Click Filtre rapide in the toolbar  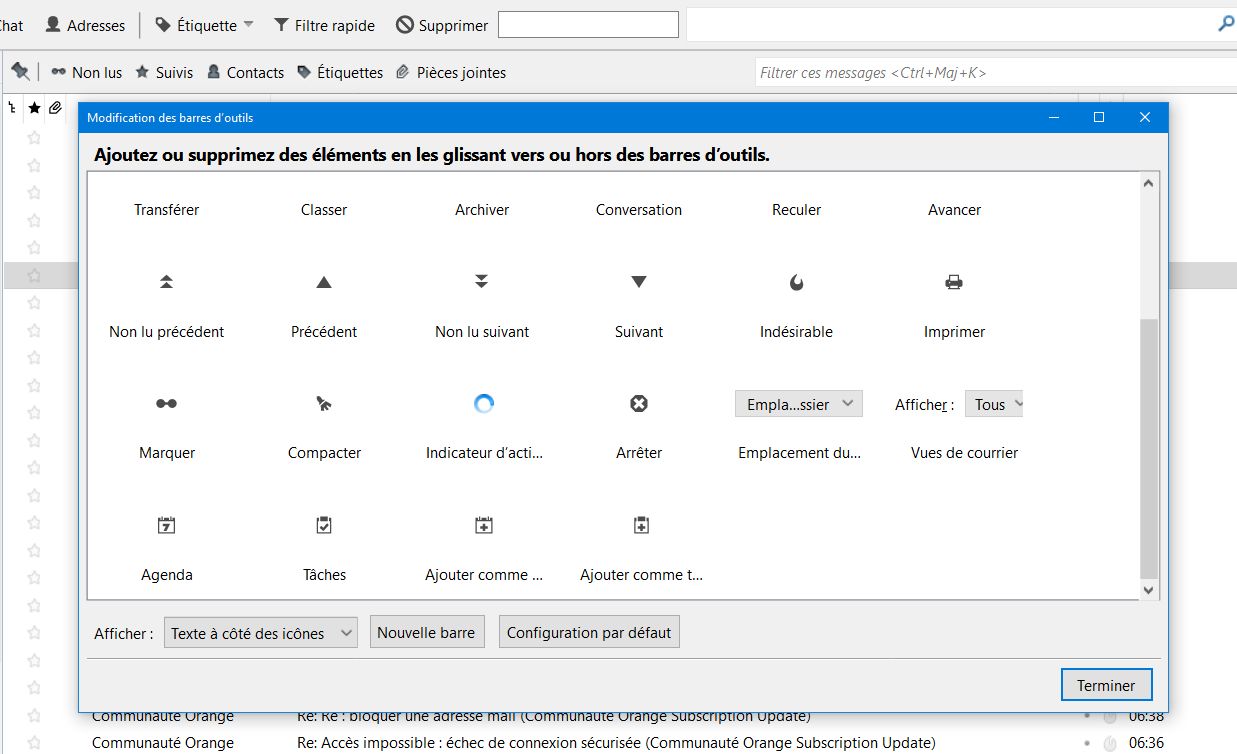pyautogui.click(x=324, y=25)
